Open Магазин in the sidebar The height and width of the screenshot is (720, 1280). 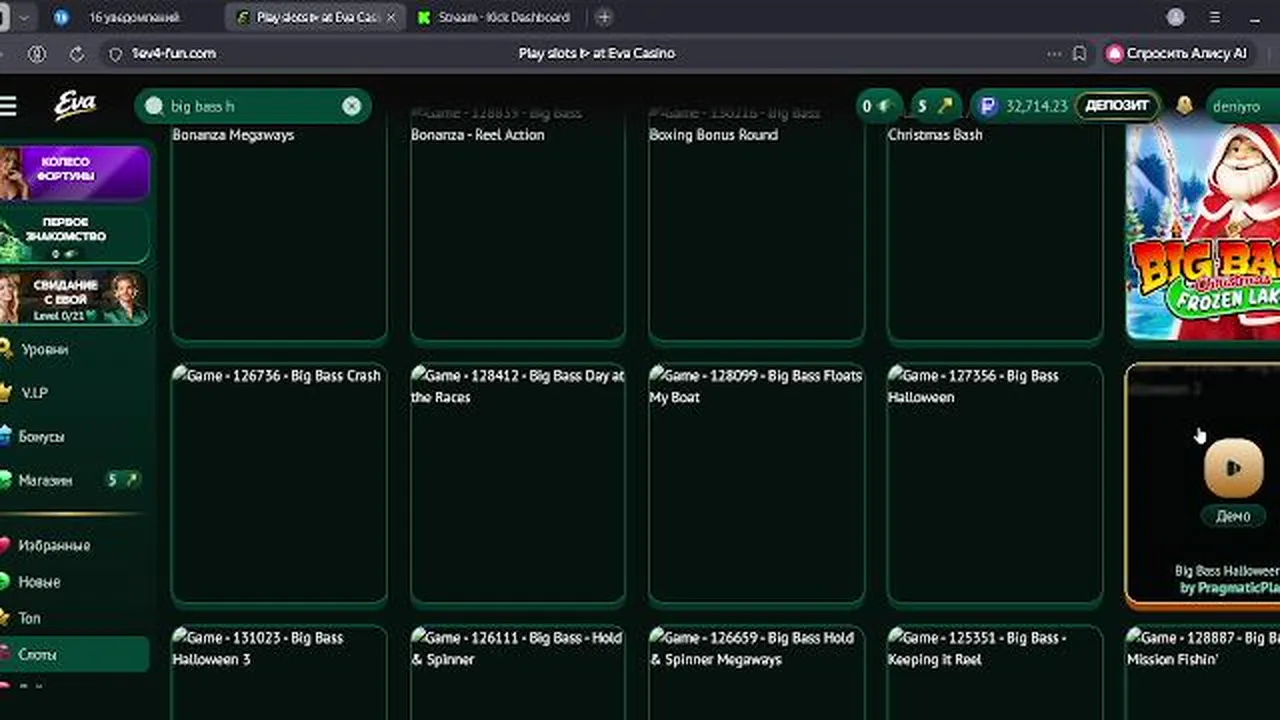pyautogui.click(x=45, y=480)
